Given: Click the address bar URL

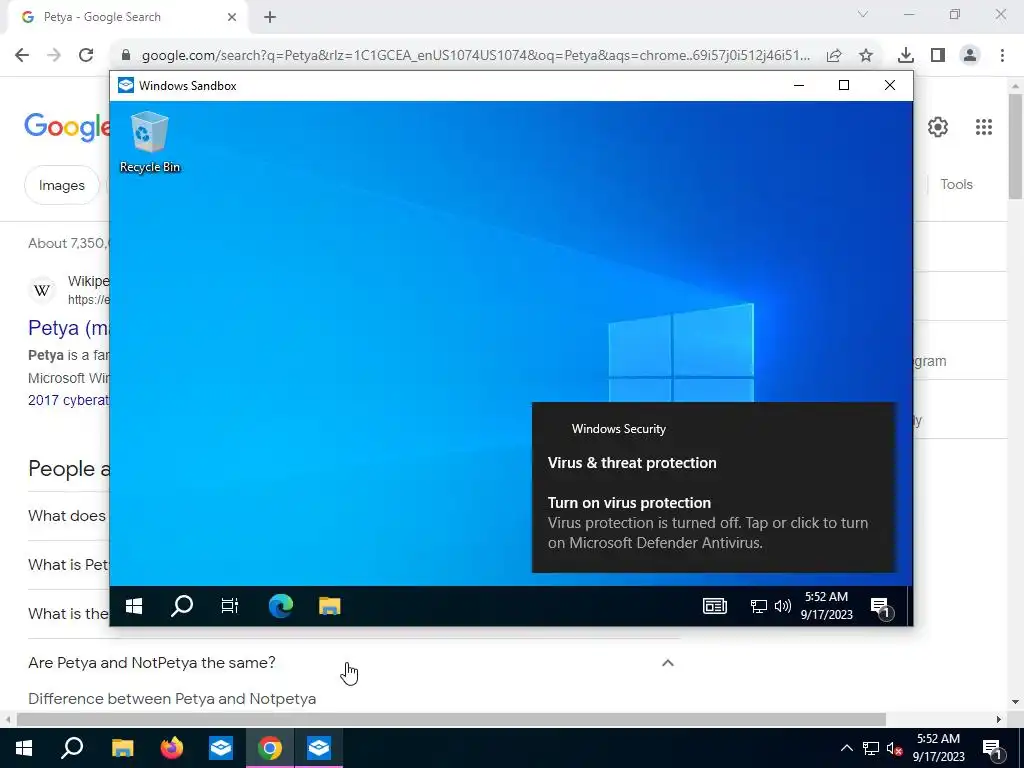Looking at the screenshot, I should pos(475,56).
